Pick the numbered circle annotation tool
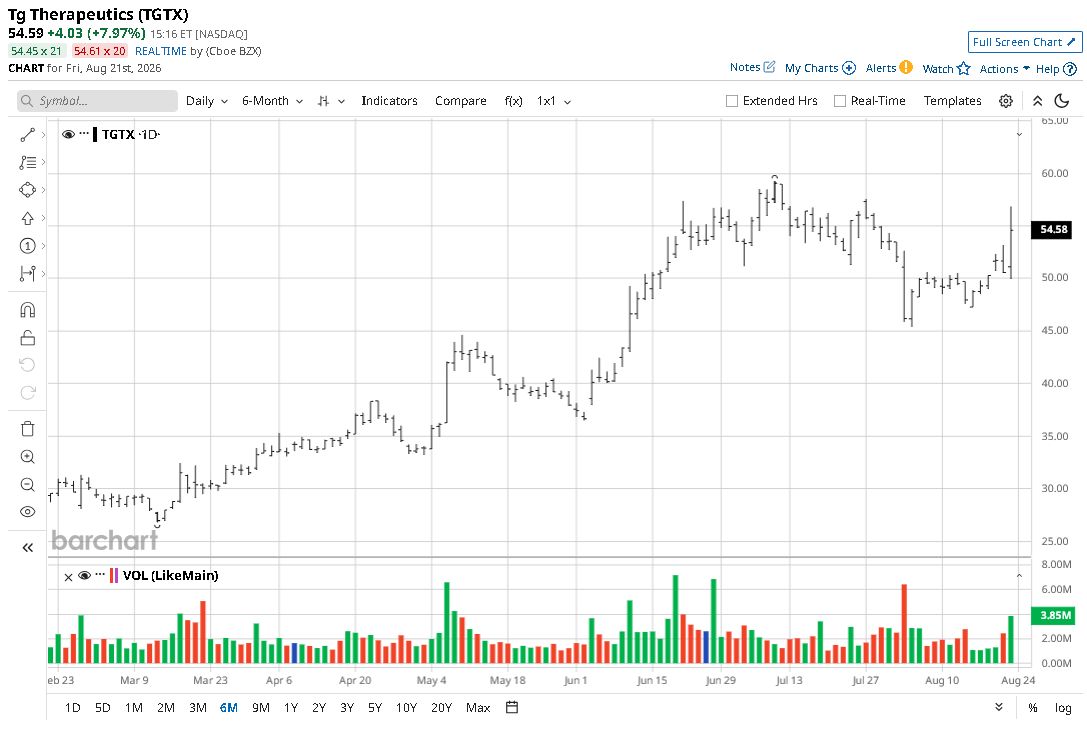The width and height of the screenshot is (1087, 730). click(x=27, y=246)
